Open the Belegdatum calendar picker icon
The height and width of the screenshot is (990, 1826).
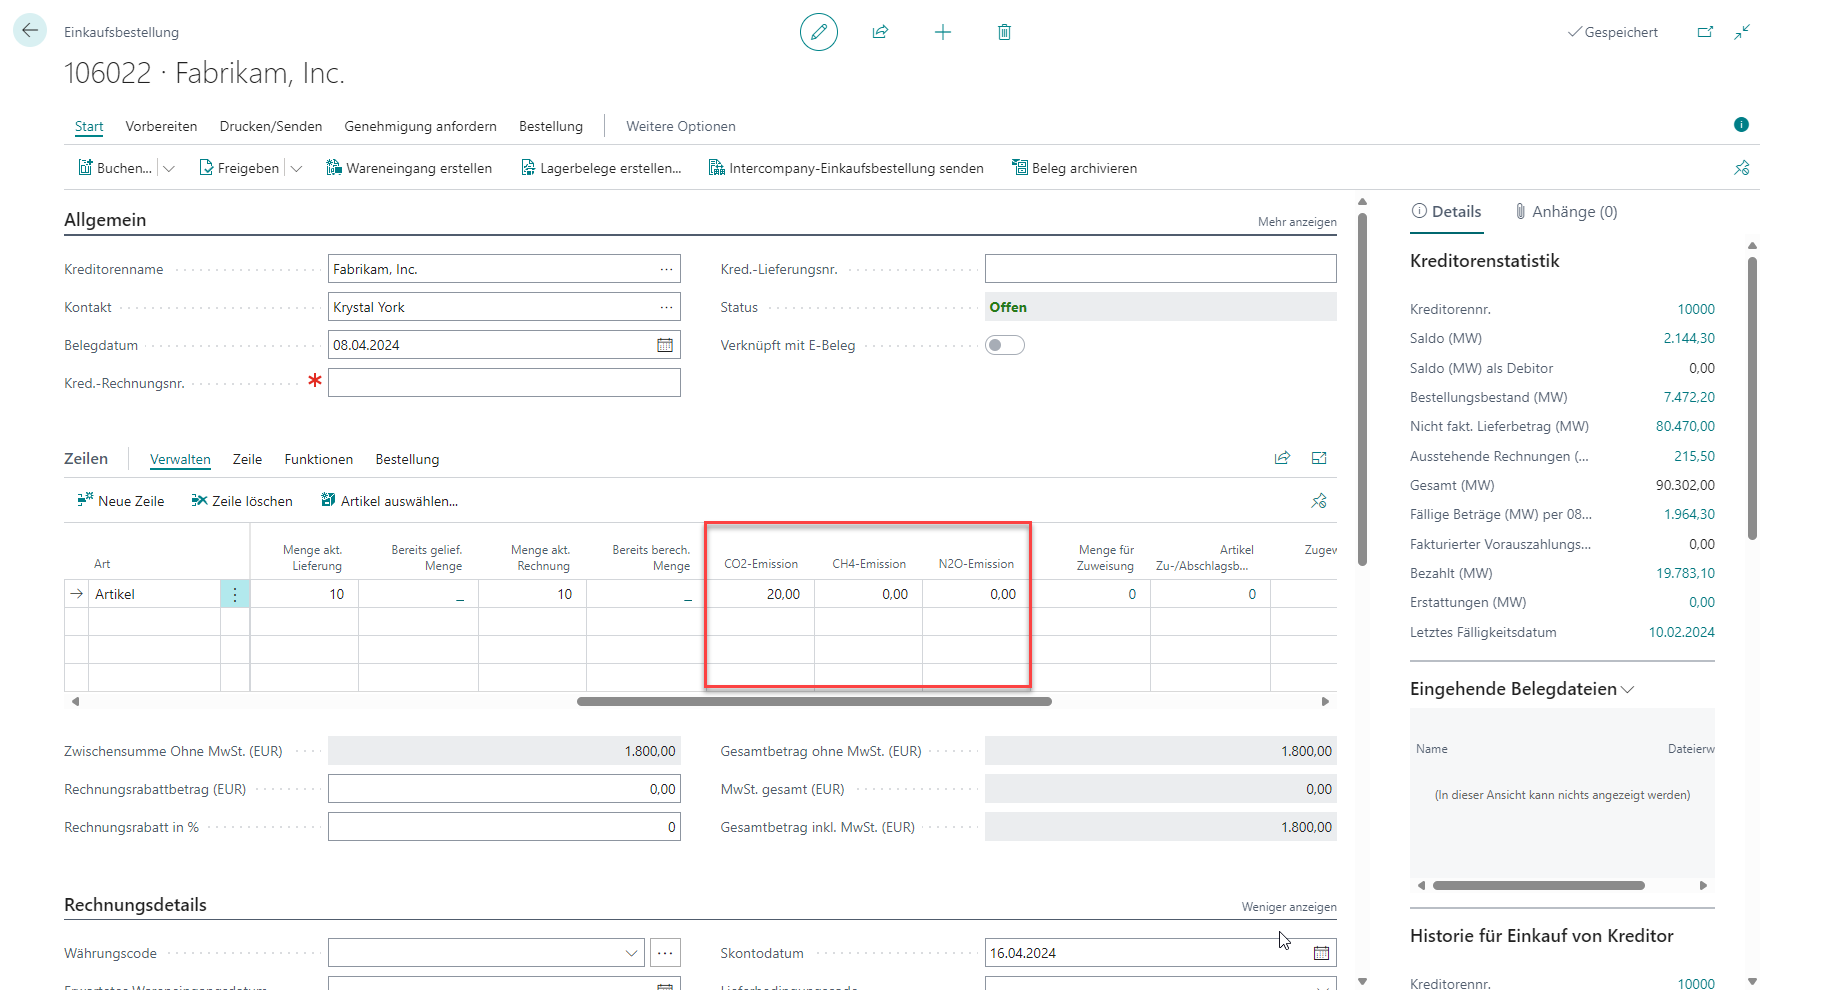(x=665, y=345)
